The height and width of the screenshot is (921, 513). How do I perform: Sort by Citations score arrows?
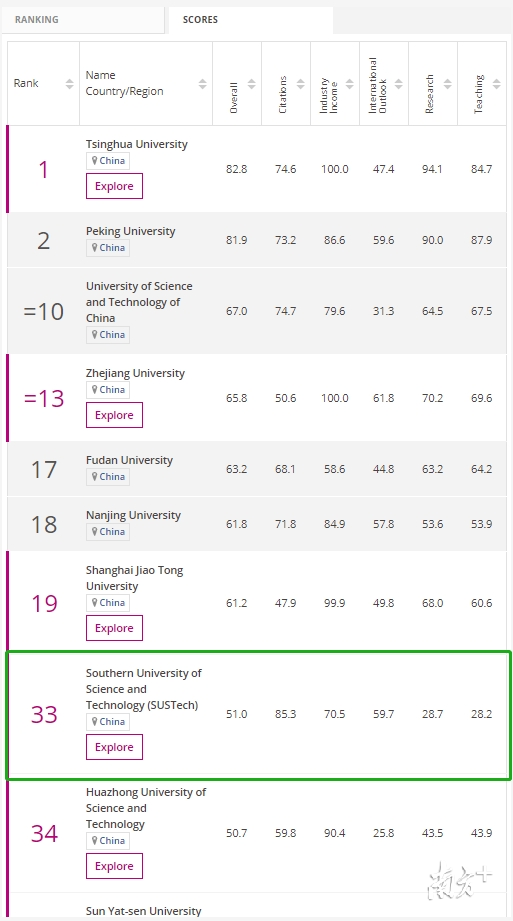point(301,83)
